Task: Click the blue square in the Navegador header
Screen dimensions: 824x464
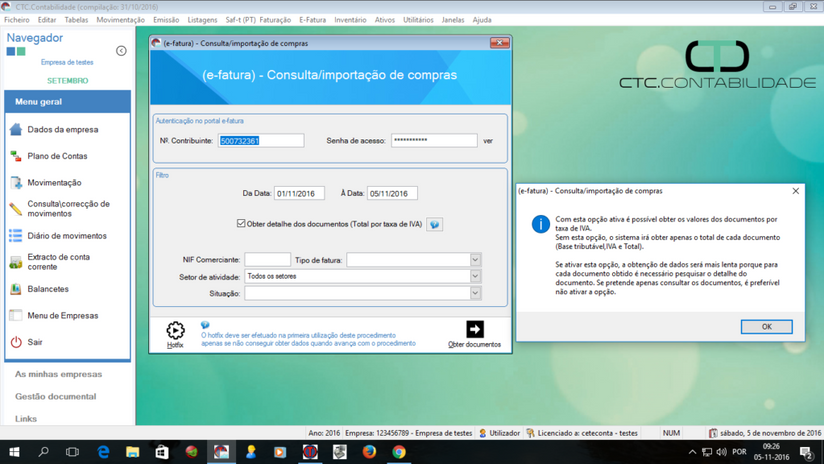Action: (11, 51)
